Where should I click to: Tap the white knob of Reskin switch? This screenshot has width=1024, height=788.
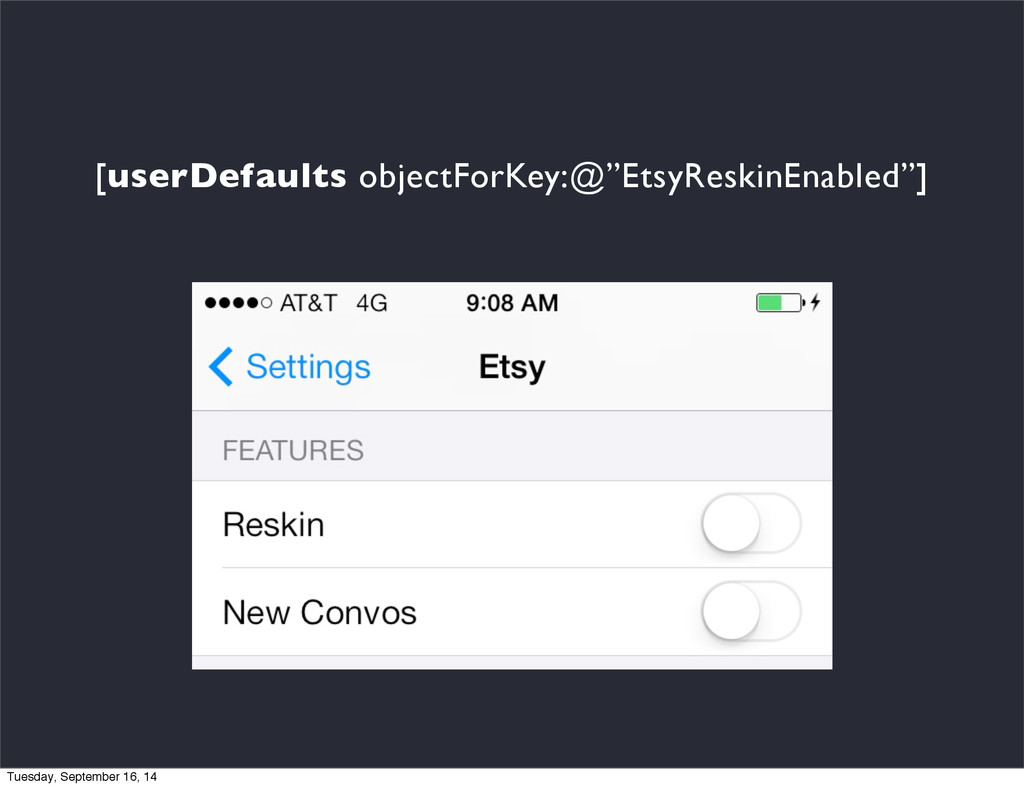tap(731, 524)
